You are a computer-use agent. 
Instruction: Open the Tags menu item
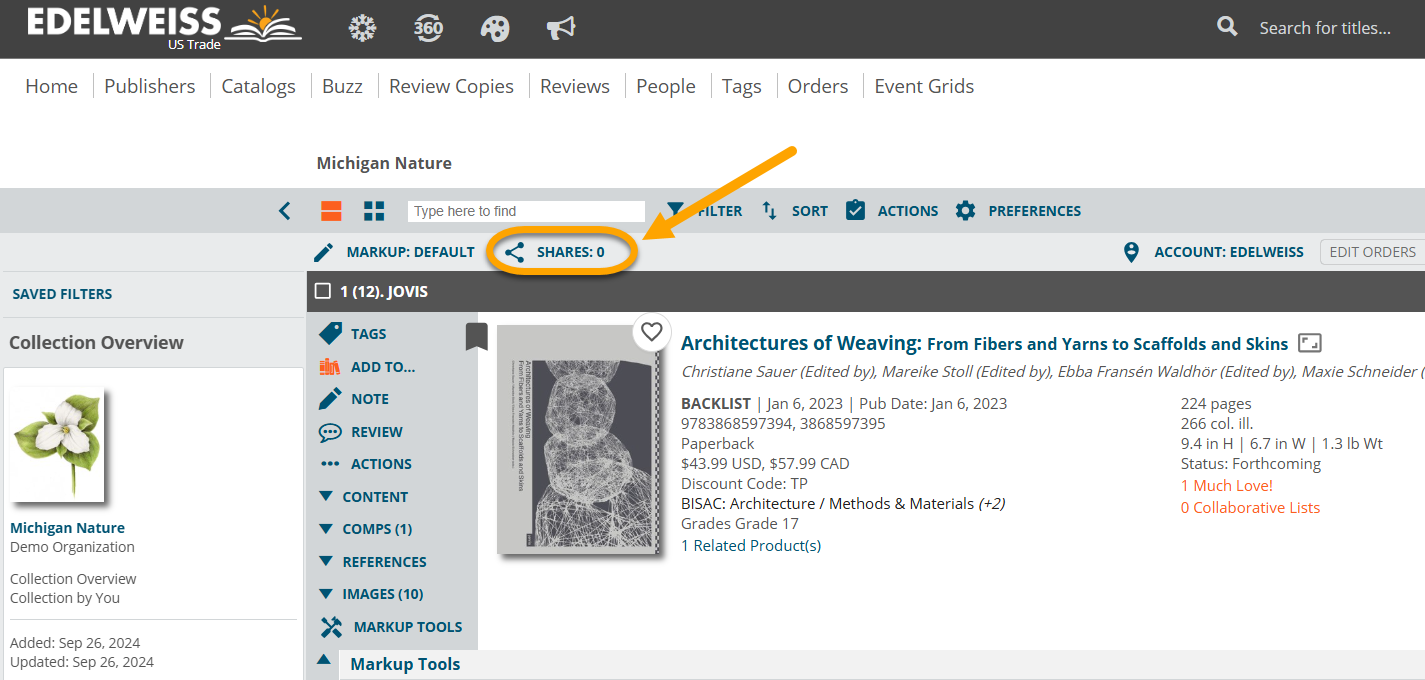tap(742, 86)
